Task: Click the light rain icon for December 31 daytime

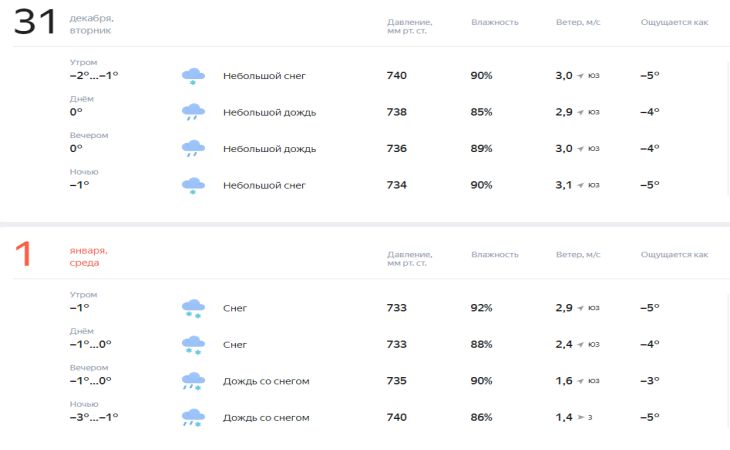Action: tap(193, 112)
